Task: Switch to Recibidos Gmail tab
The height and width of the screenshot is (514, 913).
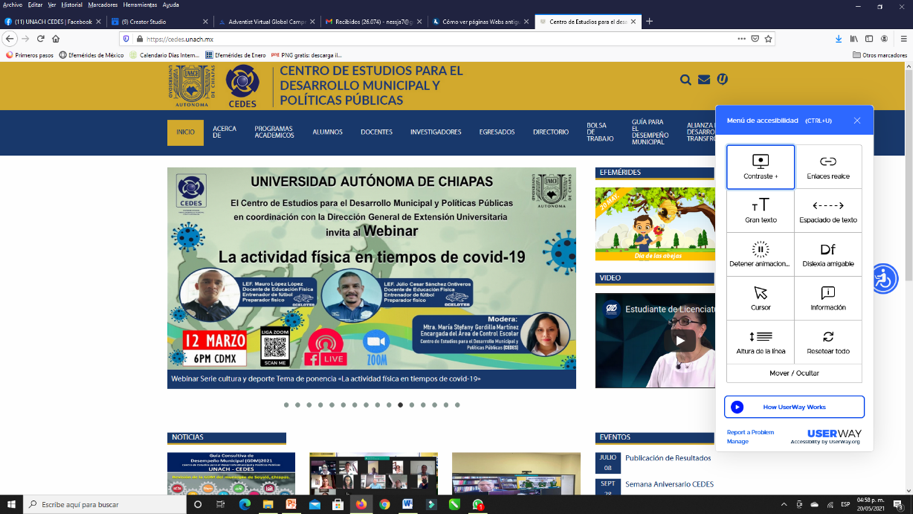Action: click(x=374, y=22)
